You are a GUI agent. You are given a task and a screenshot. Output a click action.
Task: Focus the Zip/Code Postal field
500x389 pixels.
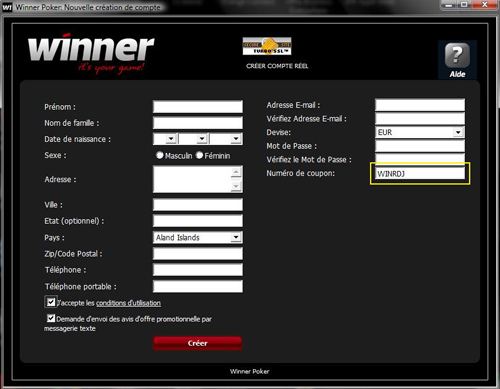(x=198, y=253)
